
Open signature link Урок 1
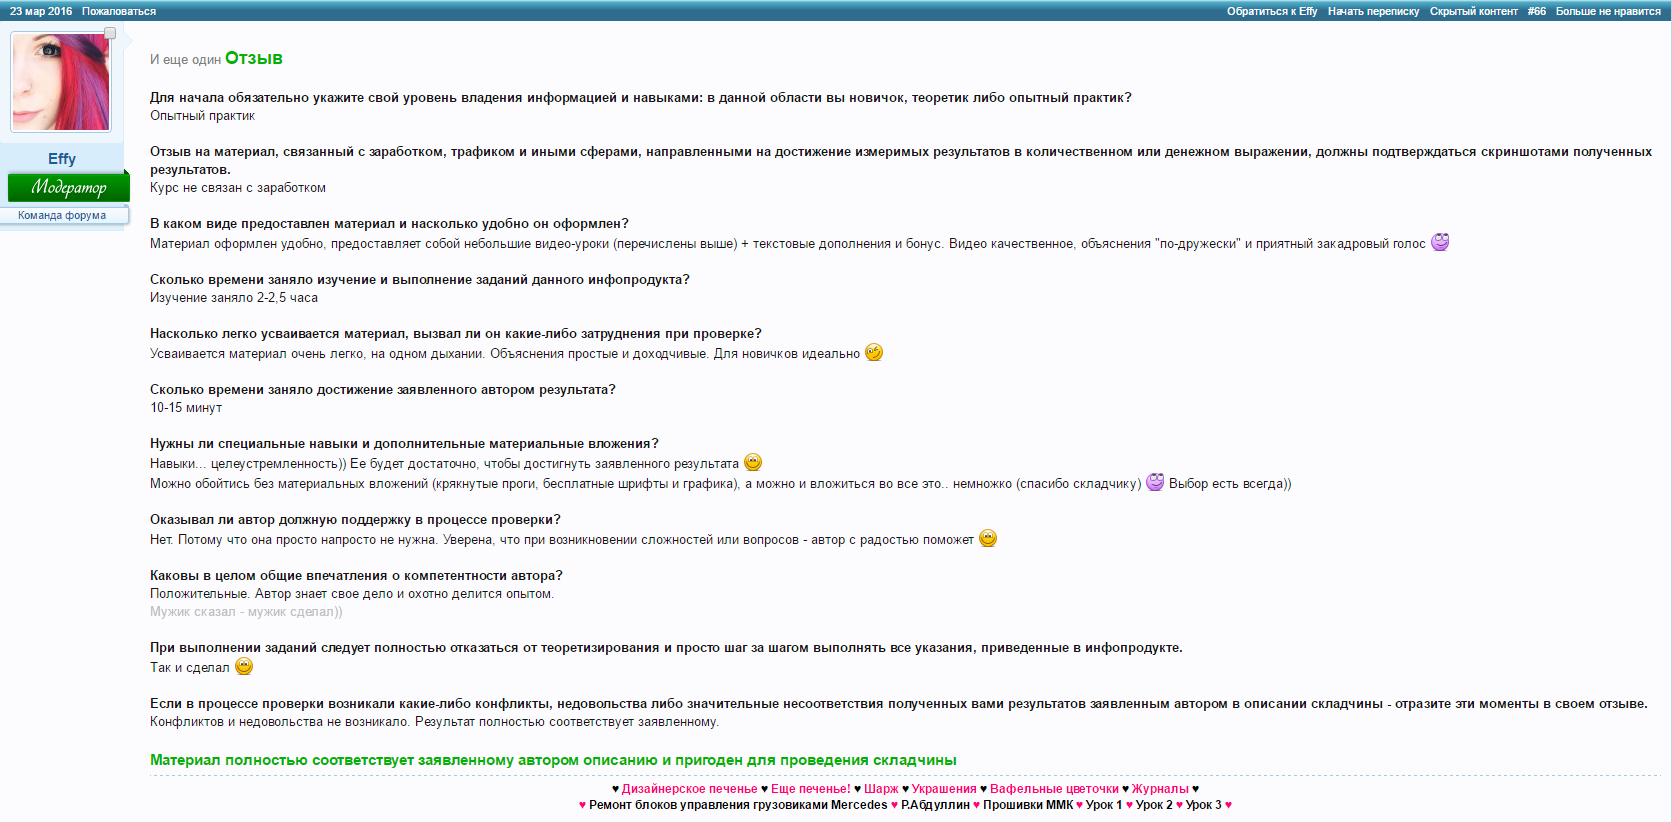[x=1104, y=805]
